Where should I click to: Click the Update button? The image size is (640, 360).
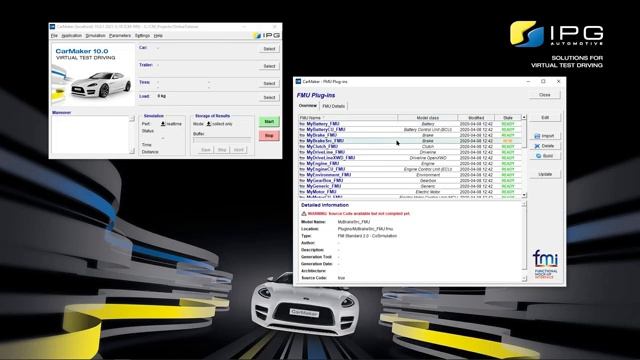pyautogui.click(x=545, y=174)
